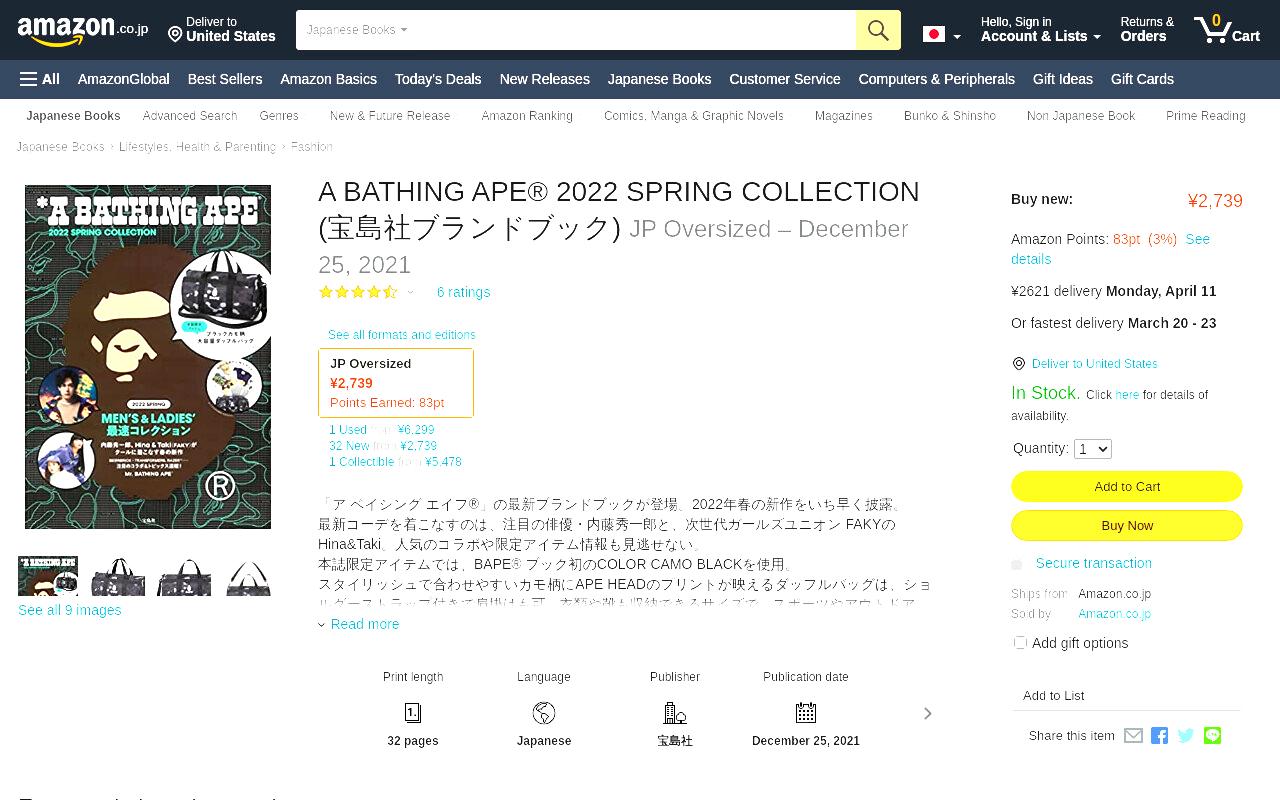Select the Bunko & Shinsho subnav link
This screenshot has height=800, width=1280.
pos(950,116)
